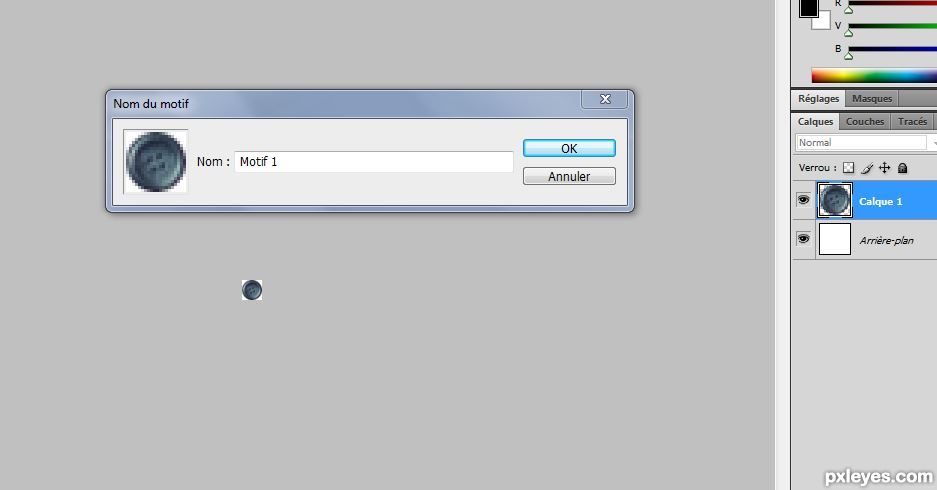
Task: Open the Réglages tab
Action: click(x=818, y=99)
